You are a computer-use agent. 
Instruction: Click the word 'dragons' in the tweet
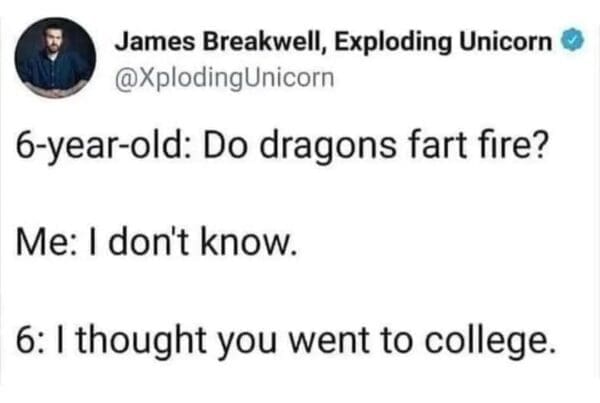(328, 147)
